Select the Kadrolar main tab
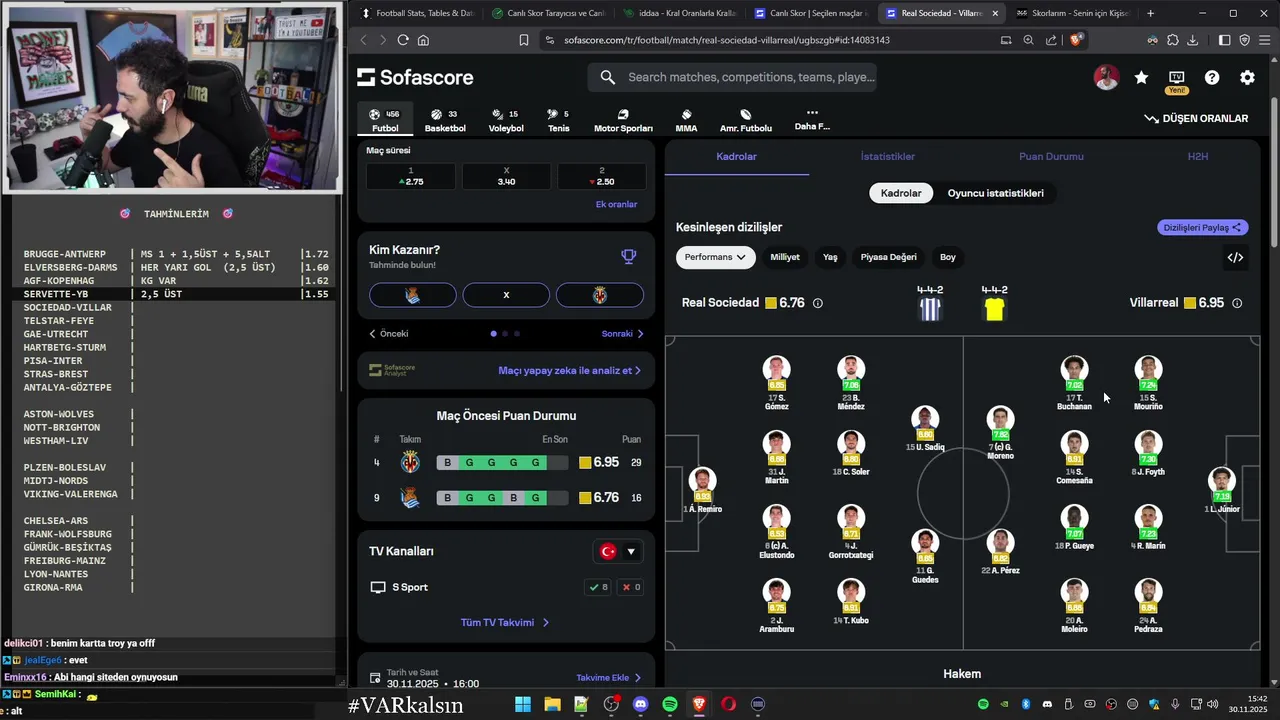 tap(737, 157)
